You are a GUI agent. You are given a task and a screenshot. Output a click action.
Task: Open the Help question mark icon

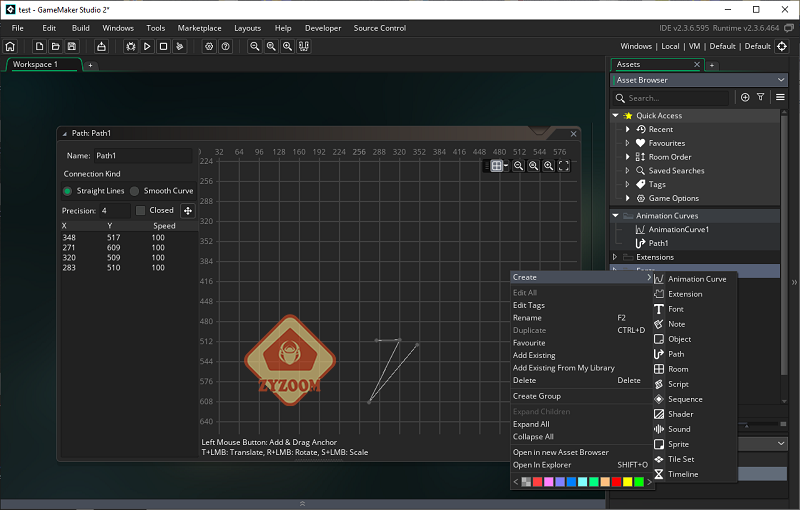tap(226, 46)
